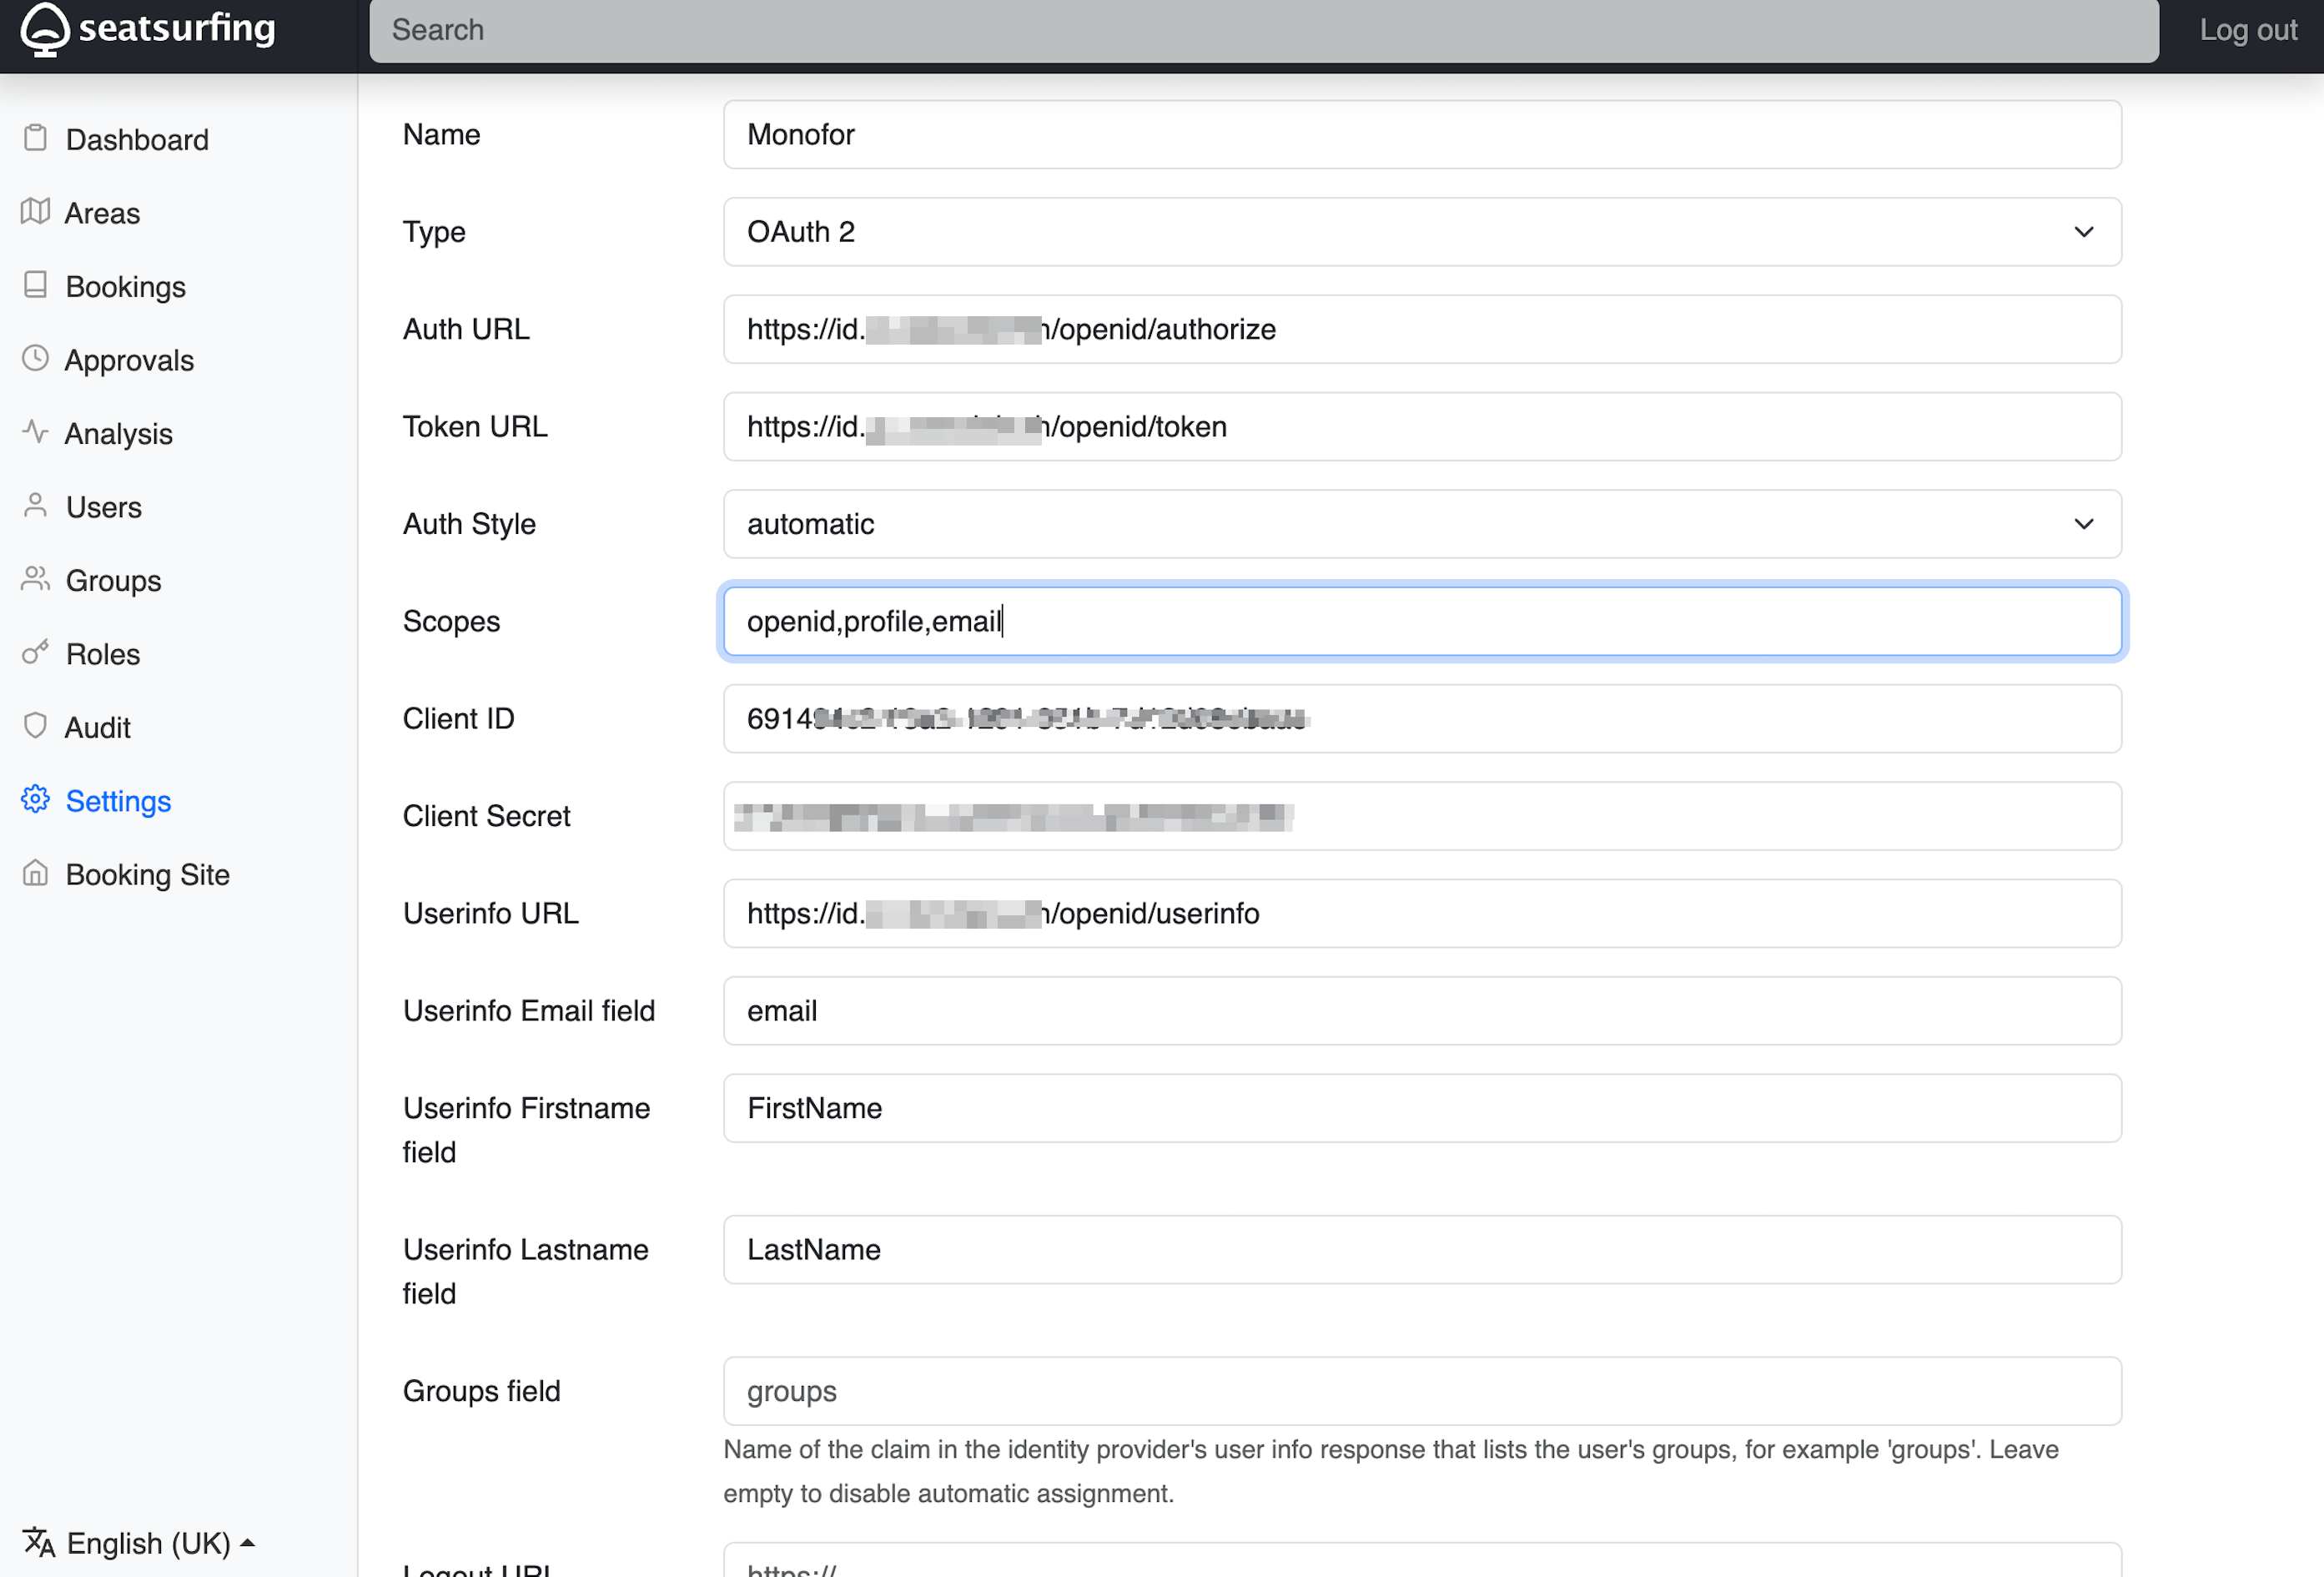Open the Auth Style dropdown showing automatic
Image resolution: width=2324 pixels, height=1577 pixels.
1421,524
